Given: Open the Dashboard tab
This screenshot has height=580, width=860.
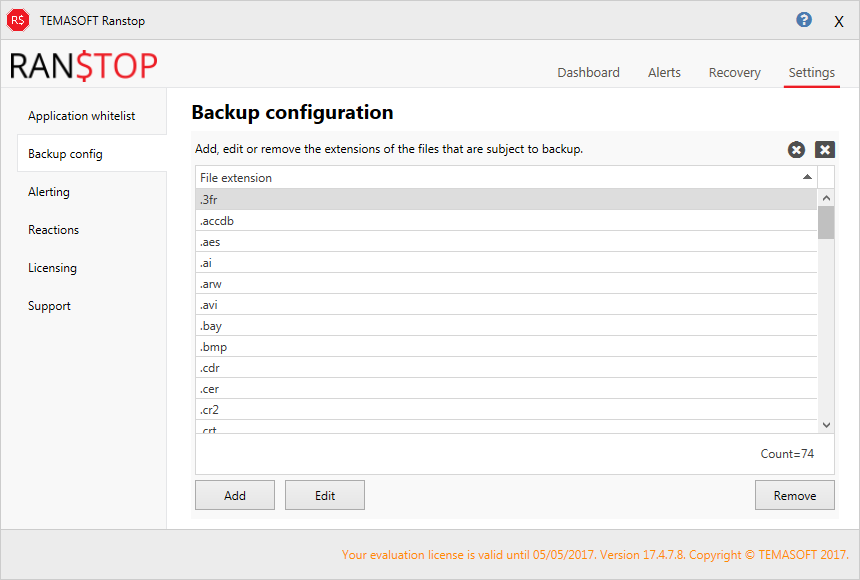Looking at the screenshot, I should 588,72.
